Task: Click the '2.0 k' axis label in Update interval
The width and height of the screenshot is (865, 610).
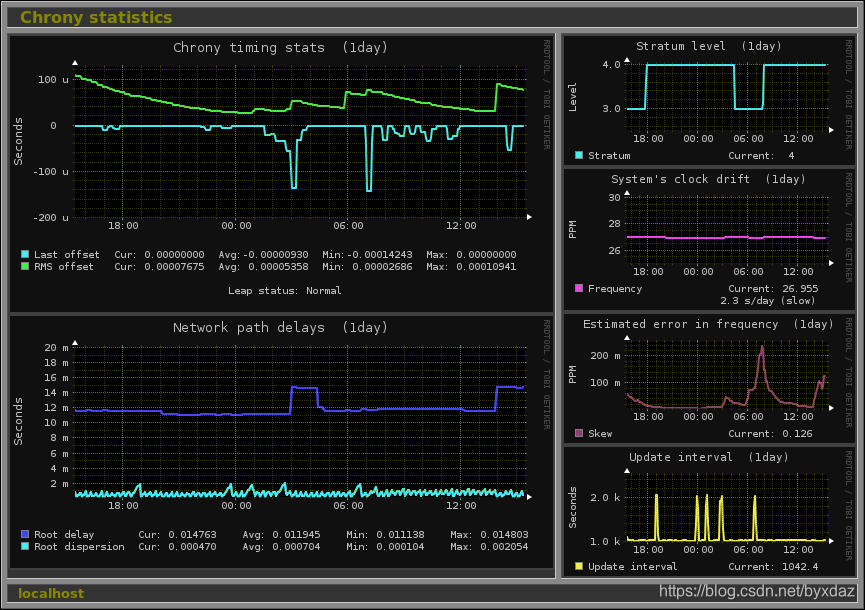Action: [x=605, y=497]
